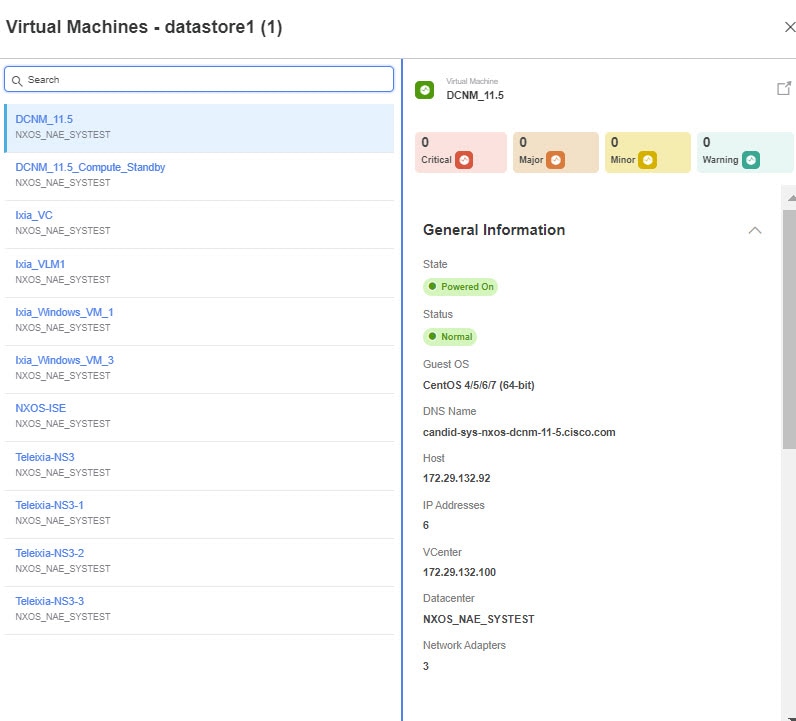
Task: Select Ixia_Windows_VM_3 in the list
Action: [x=199, y=369]
